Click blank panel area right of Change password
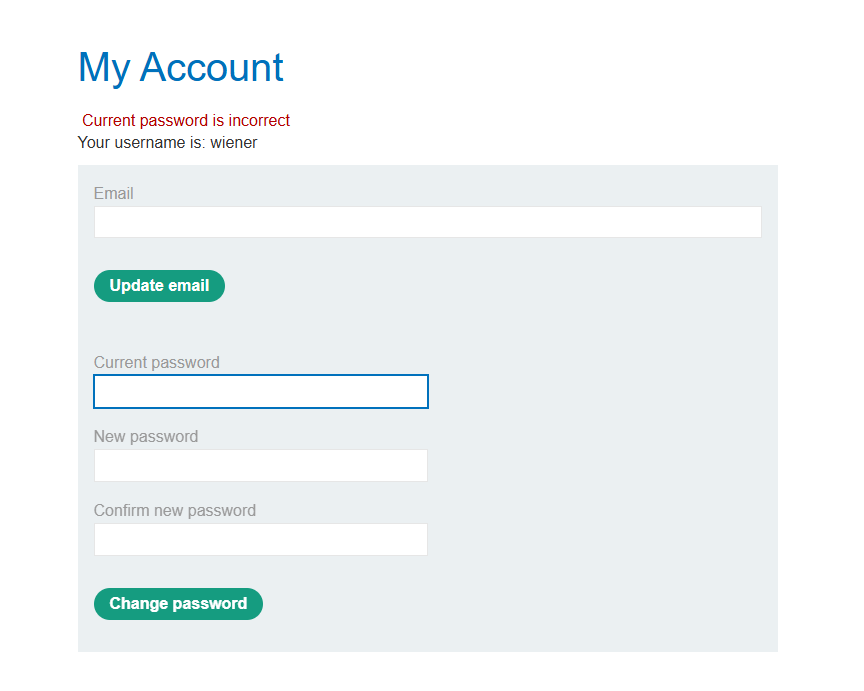This screenshot has height=691, width=864. [520, 604]
